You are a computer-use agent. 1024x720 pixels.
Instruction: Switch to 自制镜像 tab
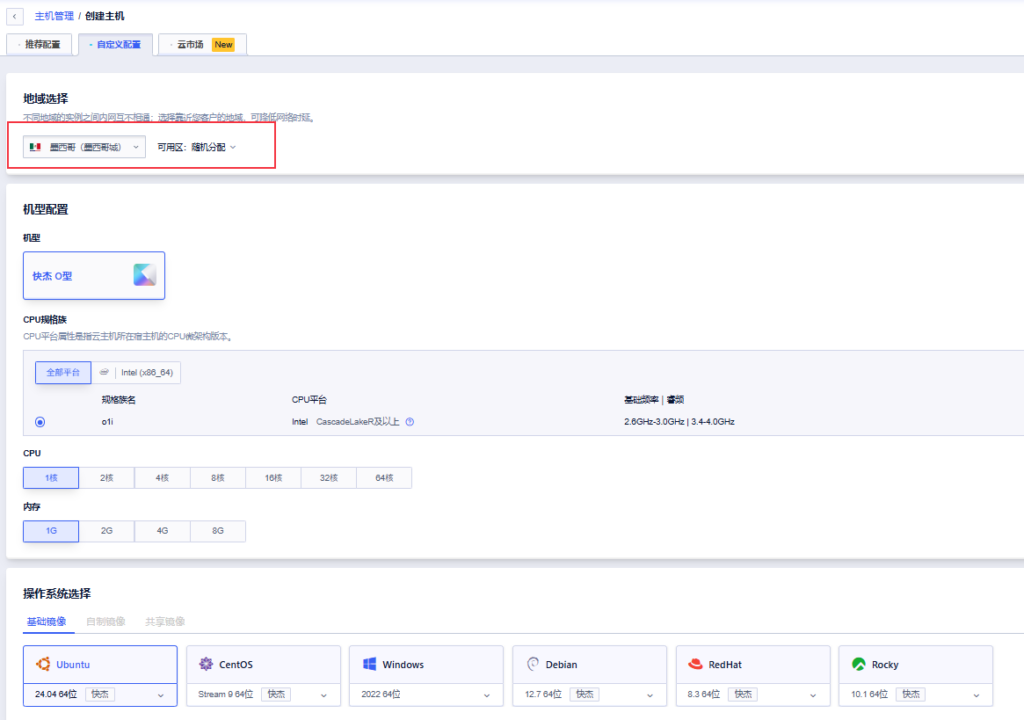coord(106,621)
